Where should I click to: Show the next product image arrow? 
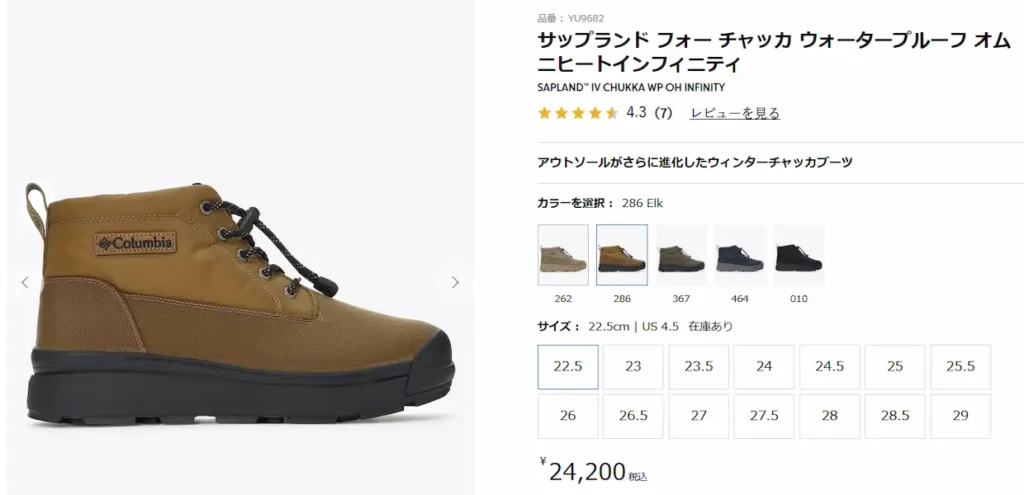click(455, 283)
